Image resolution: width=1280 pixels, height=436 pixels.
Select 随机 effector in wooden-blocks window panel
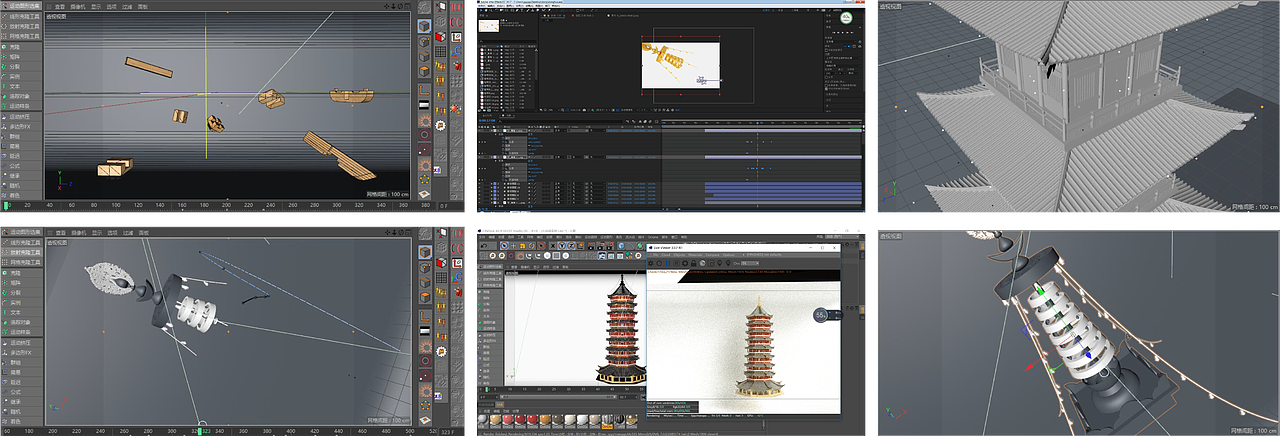click(22, 186)
